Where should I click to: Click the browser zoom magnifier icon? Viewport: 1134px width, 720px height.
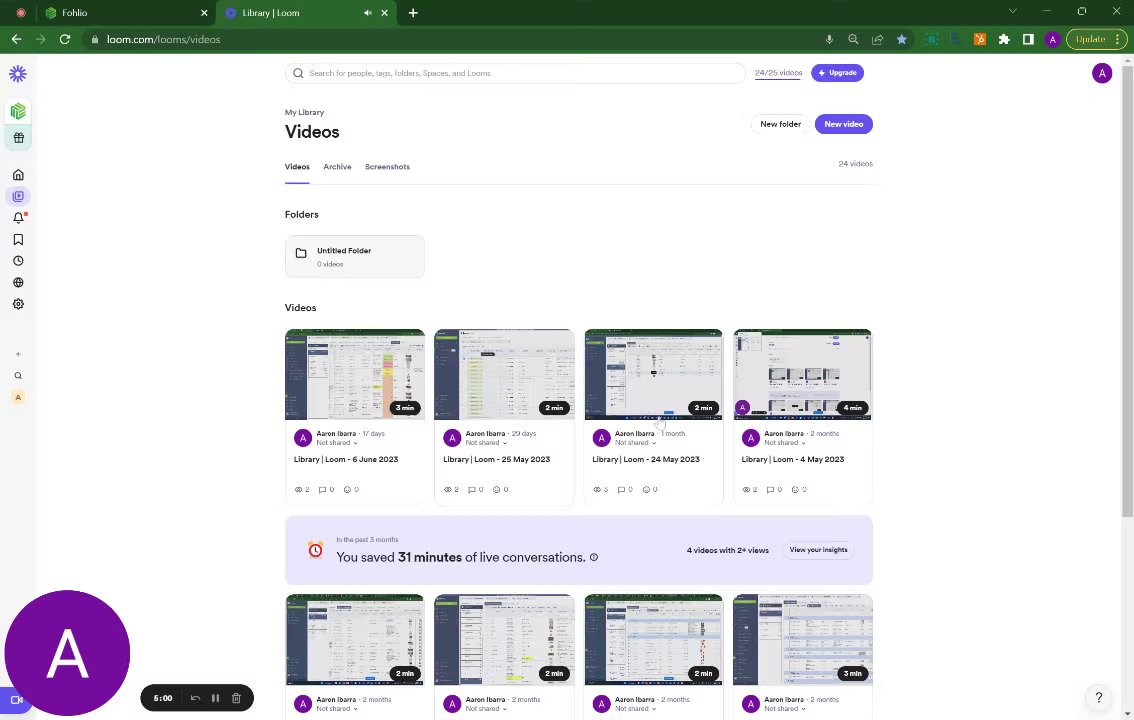point(853,40)
